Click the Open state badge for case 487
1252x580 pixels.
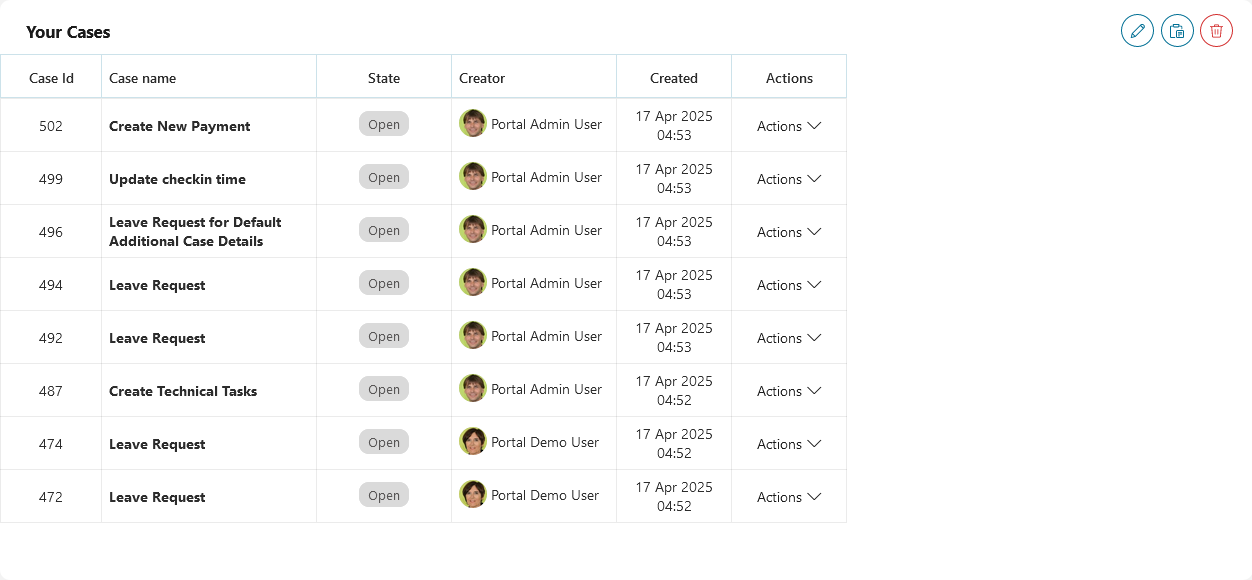tap(384, 389)
